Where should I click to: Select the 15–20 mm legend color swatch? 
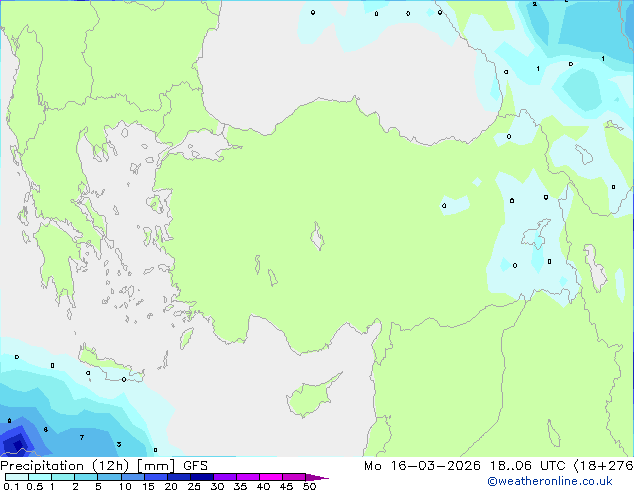(x=155, y=477)
